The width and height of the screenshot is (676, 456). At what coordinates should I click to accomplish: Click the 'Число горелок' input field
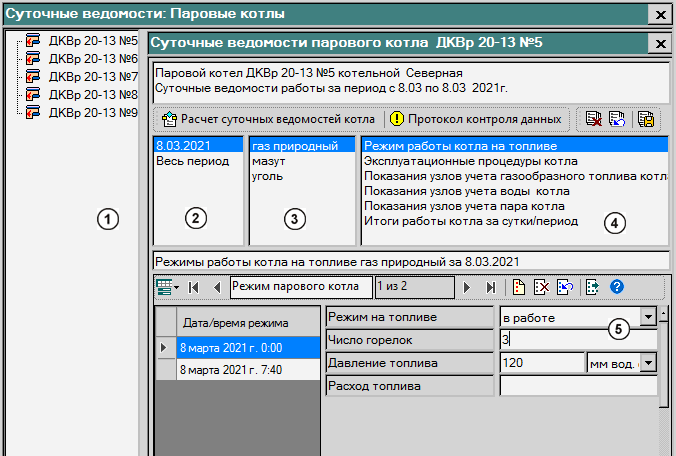577,339
